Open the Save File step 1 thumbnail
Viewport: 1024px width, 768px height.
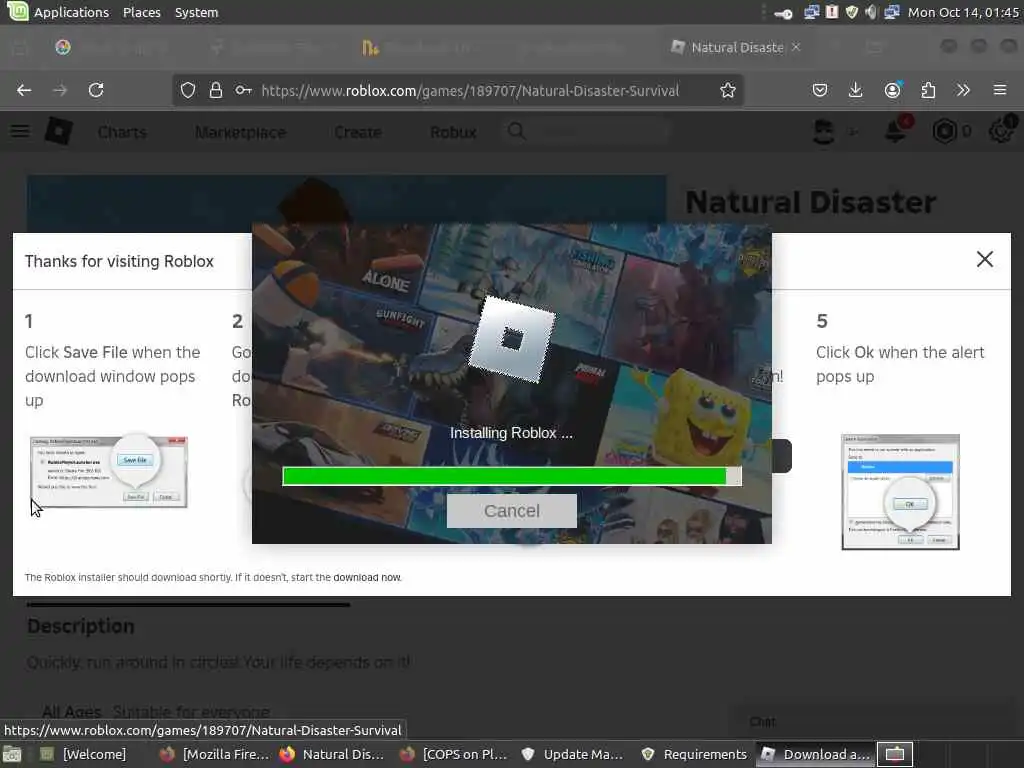[109, 472]
